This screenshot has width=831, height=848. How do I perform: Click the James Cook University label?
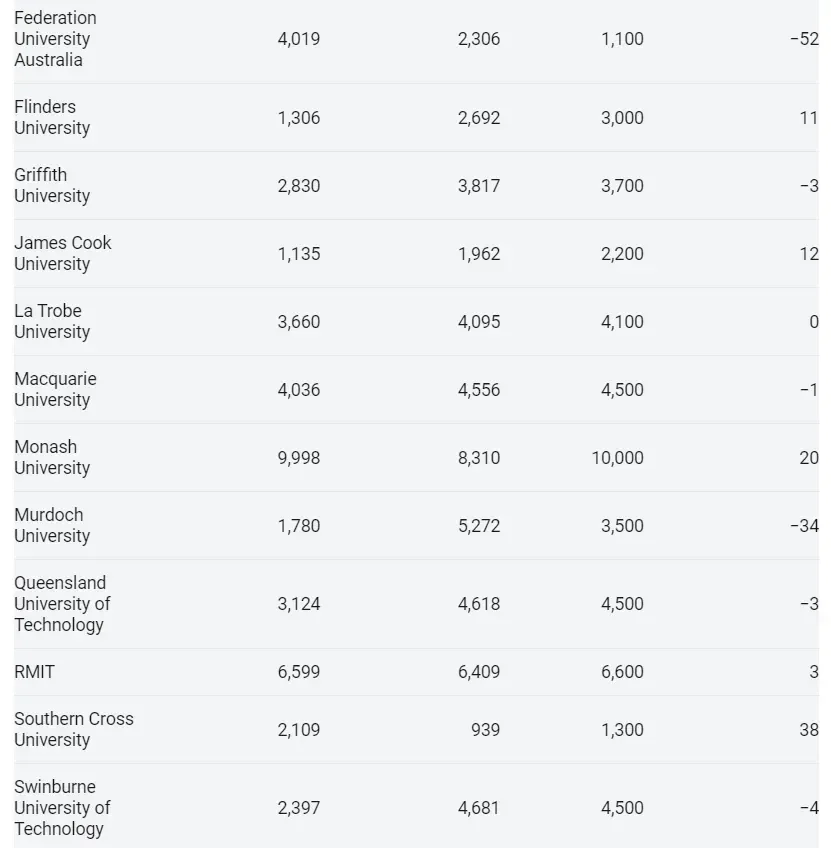click(x=63, y=253)
